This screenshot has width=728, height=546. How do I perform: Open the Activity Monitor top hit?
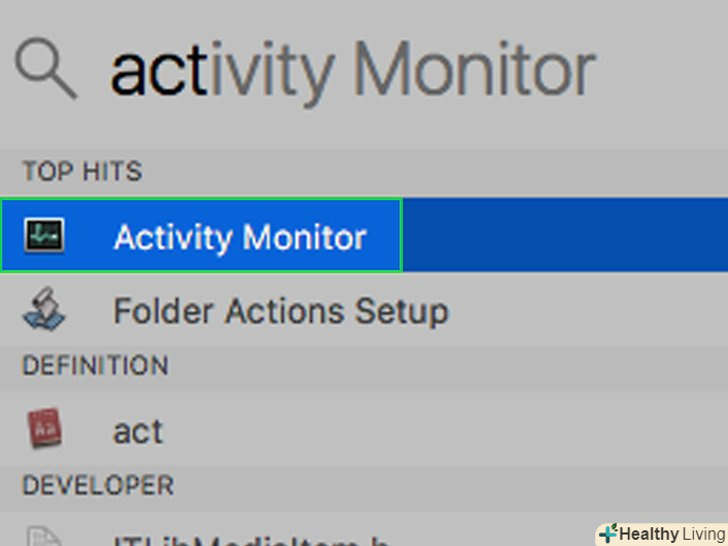(x=240, y=237)
